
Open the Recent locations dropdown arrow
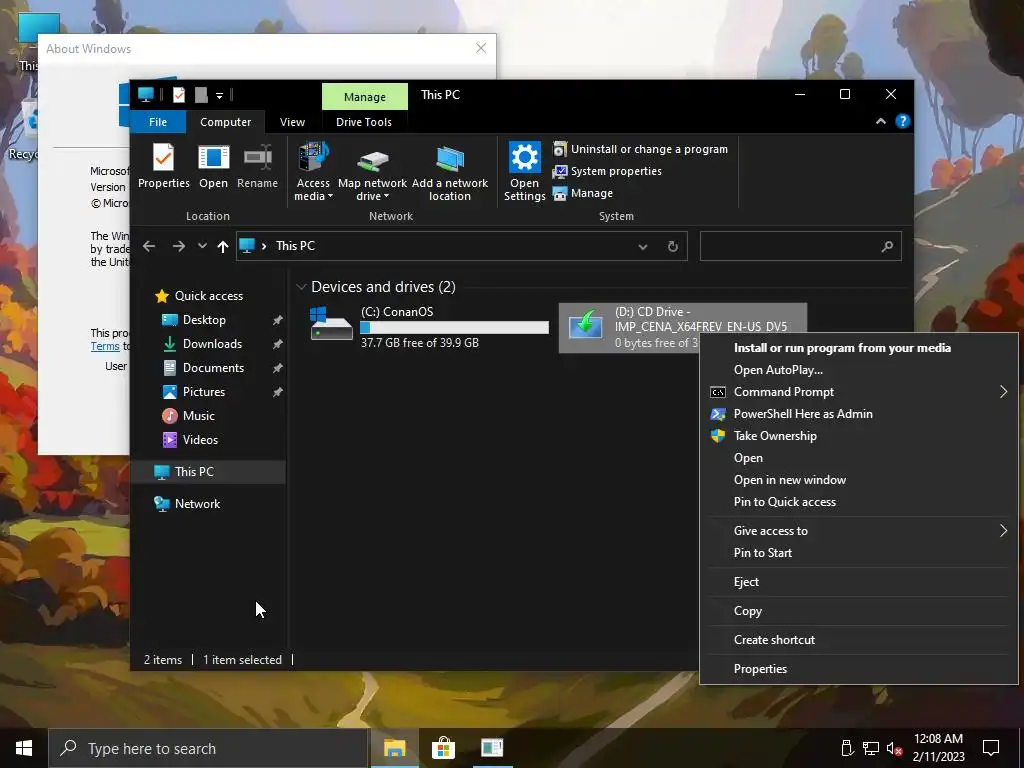tap(202, 246)
